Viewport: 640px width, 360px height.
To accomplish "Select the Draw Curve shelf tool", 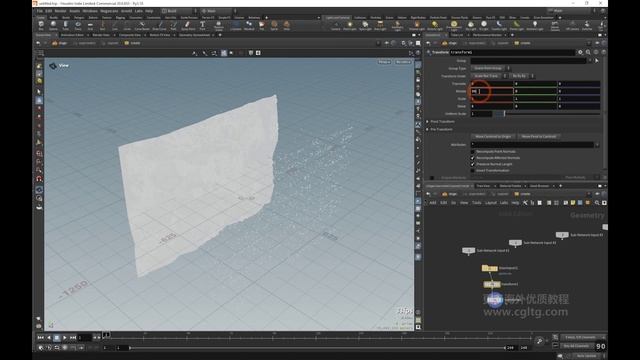I will 159,25.
